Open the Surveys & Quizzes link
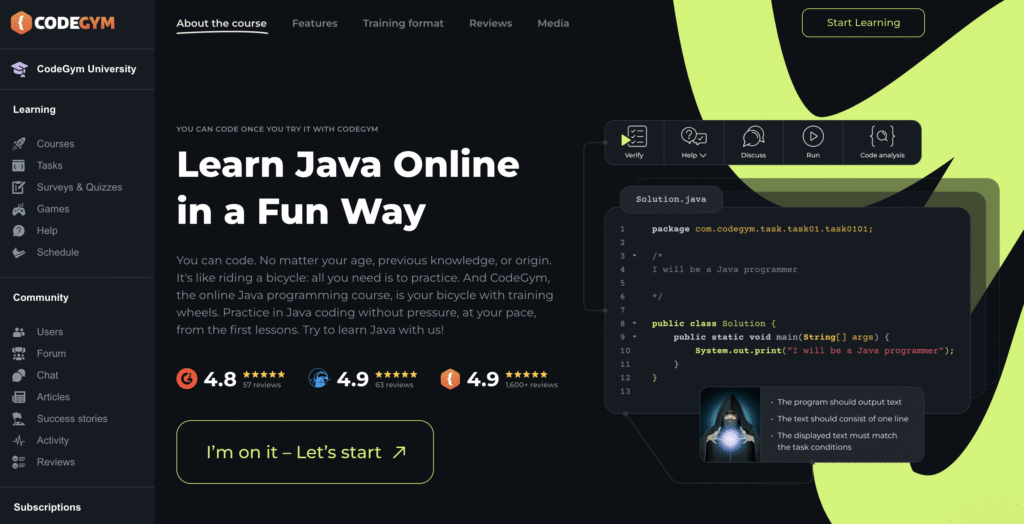Screen dimensions: 1024x524 [79, 188]
